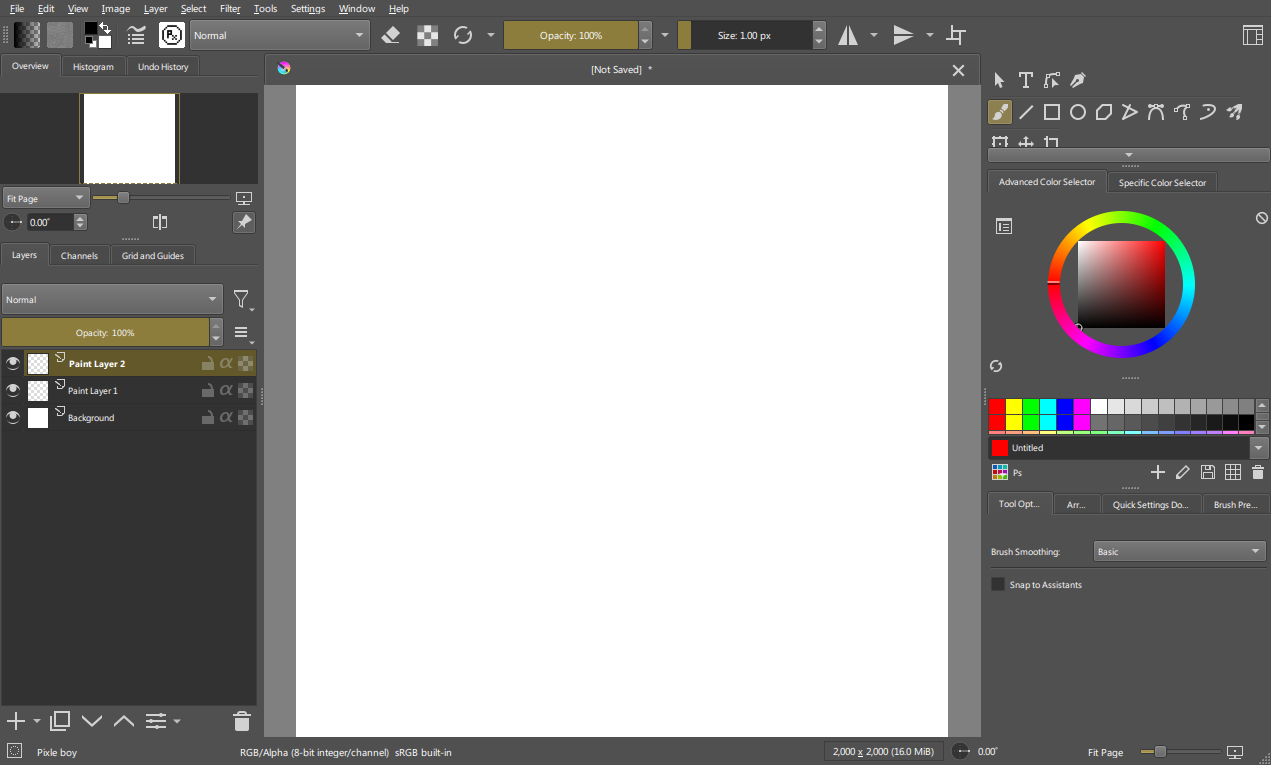Viewport: 1271px width, 765px height.
Task: Open the Filter menu
Action: [230, 9]
